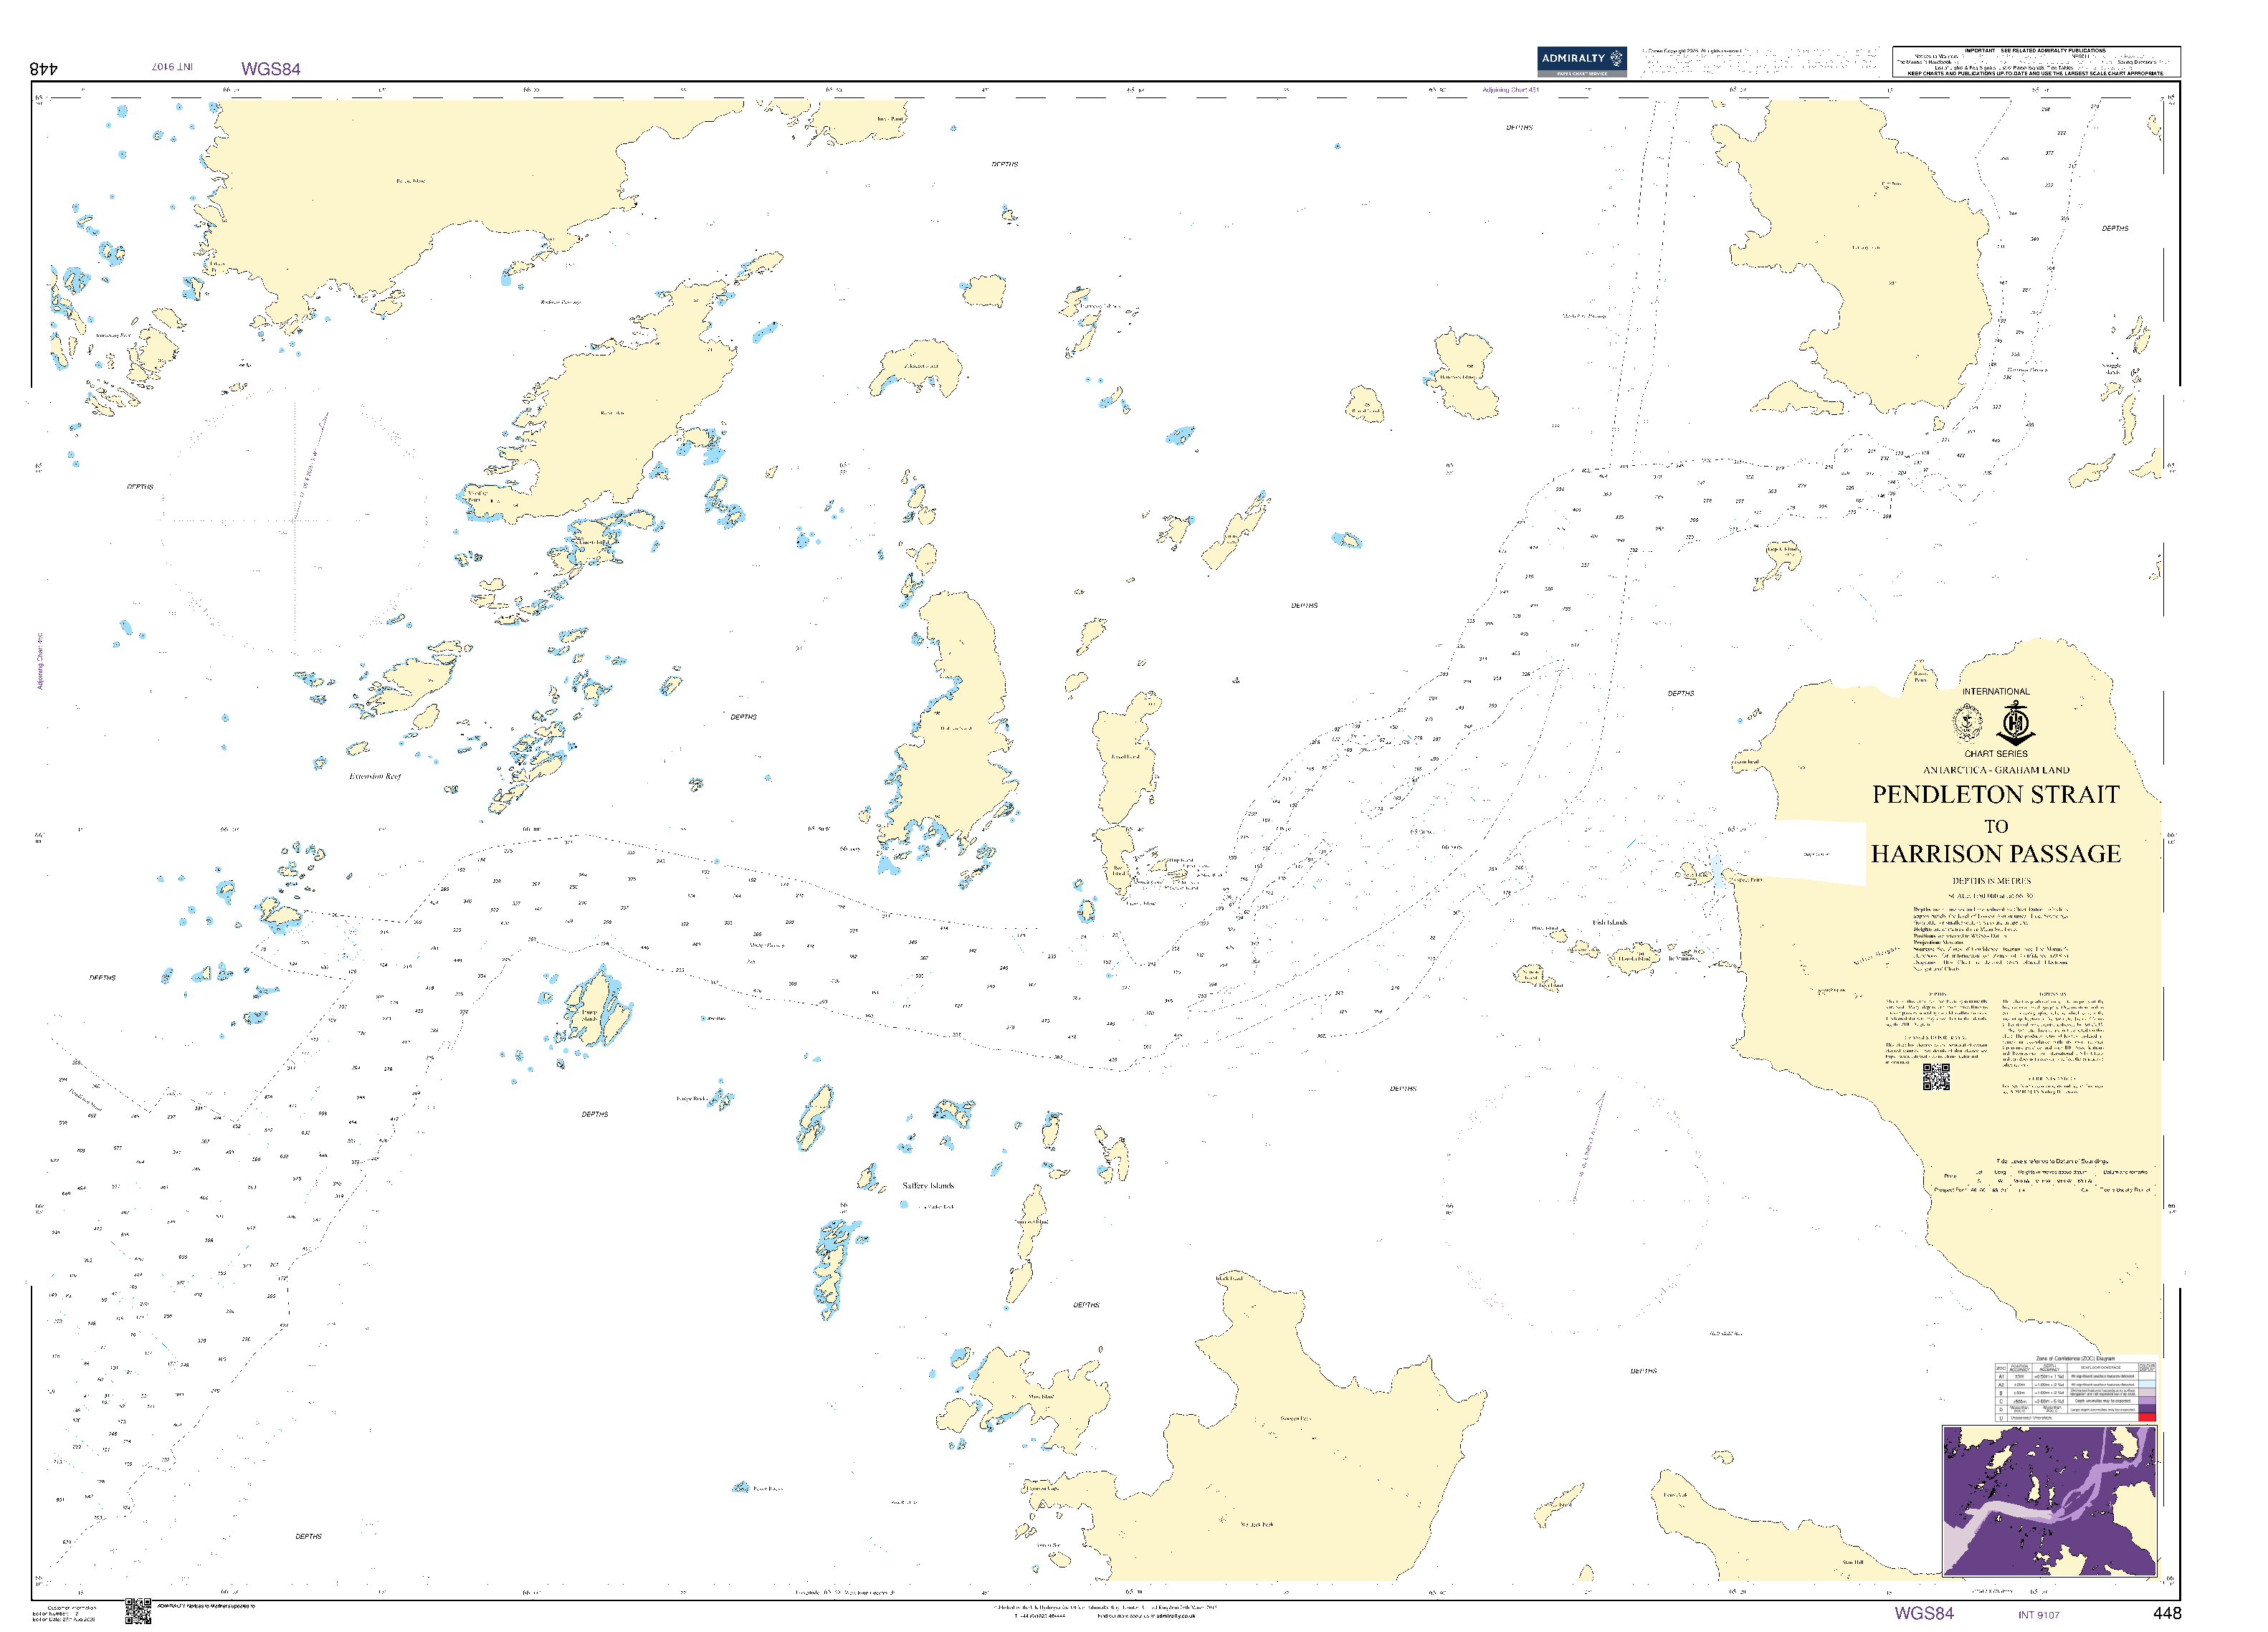Click the Extension Reef label
The width and height of the screenshot is (2268, 1632).
(x=375, y=777)
